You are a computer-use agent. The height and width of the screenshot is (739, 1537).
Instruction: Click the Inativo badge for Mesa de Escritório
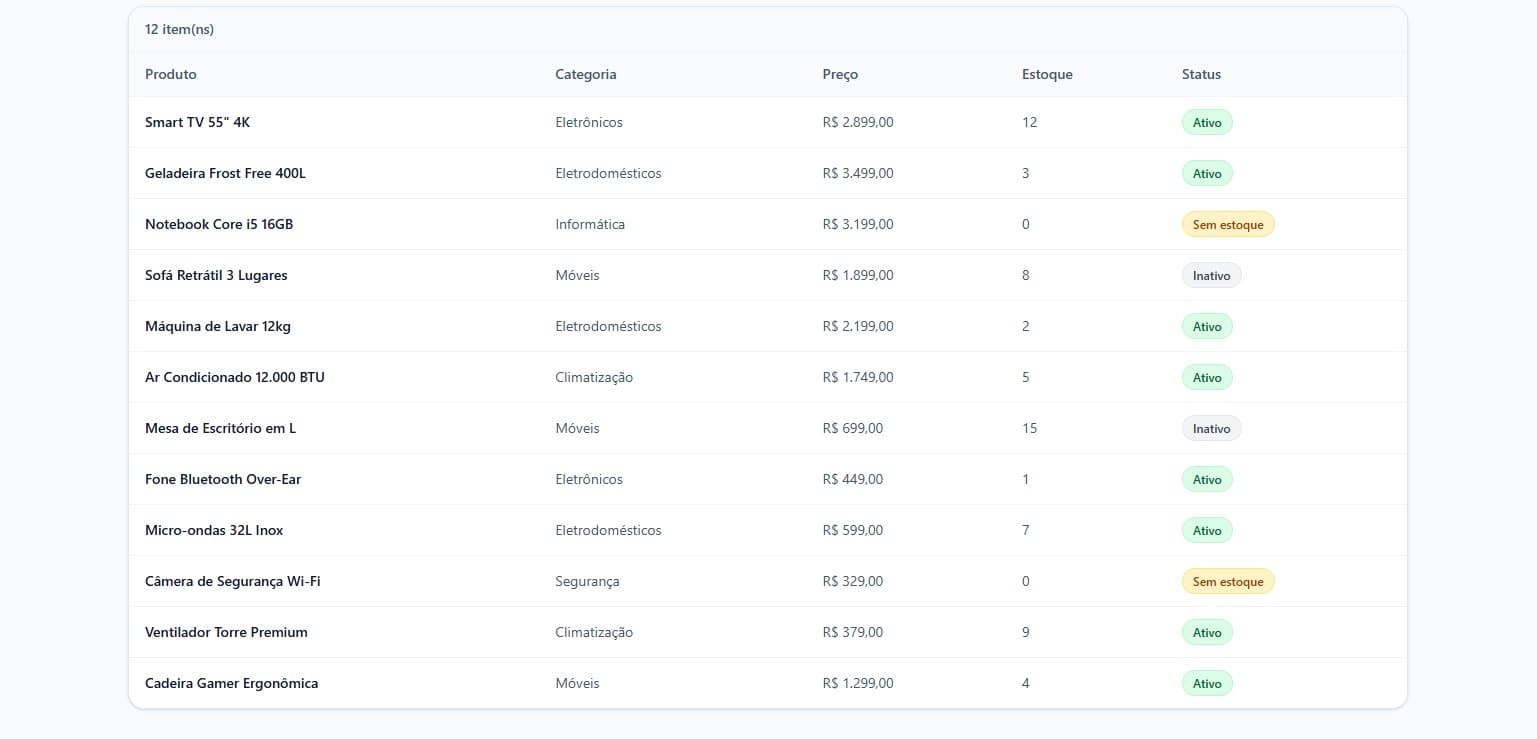point(1211,428)
